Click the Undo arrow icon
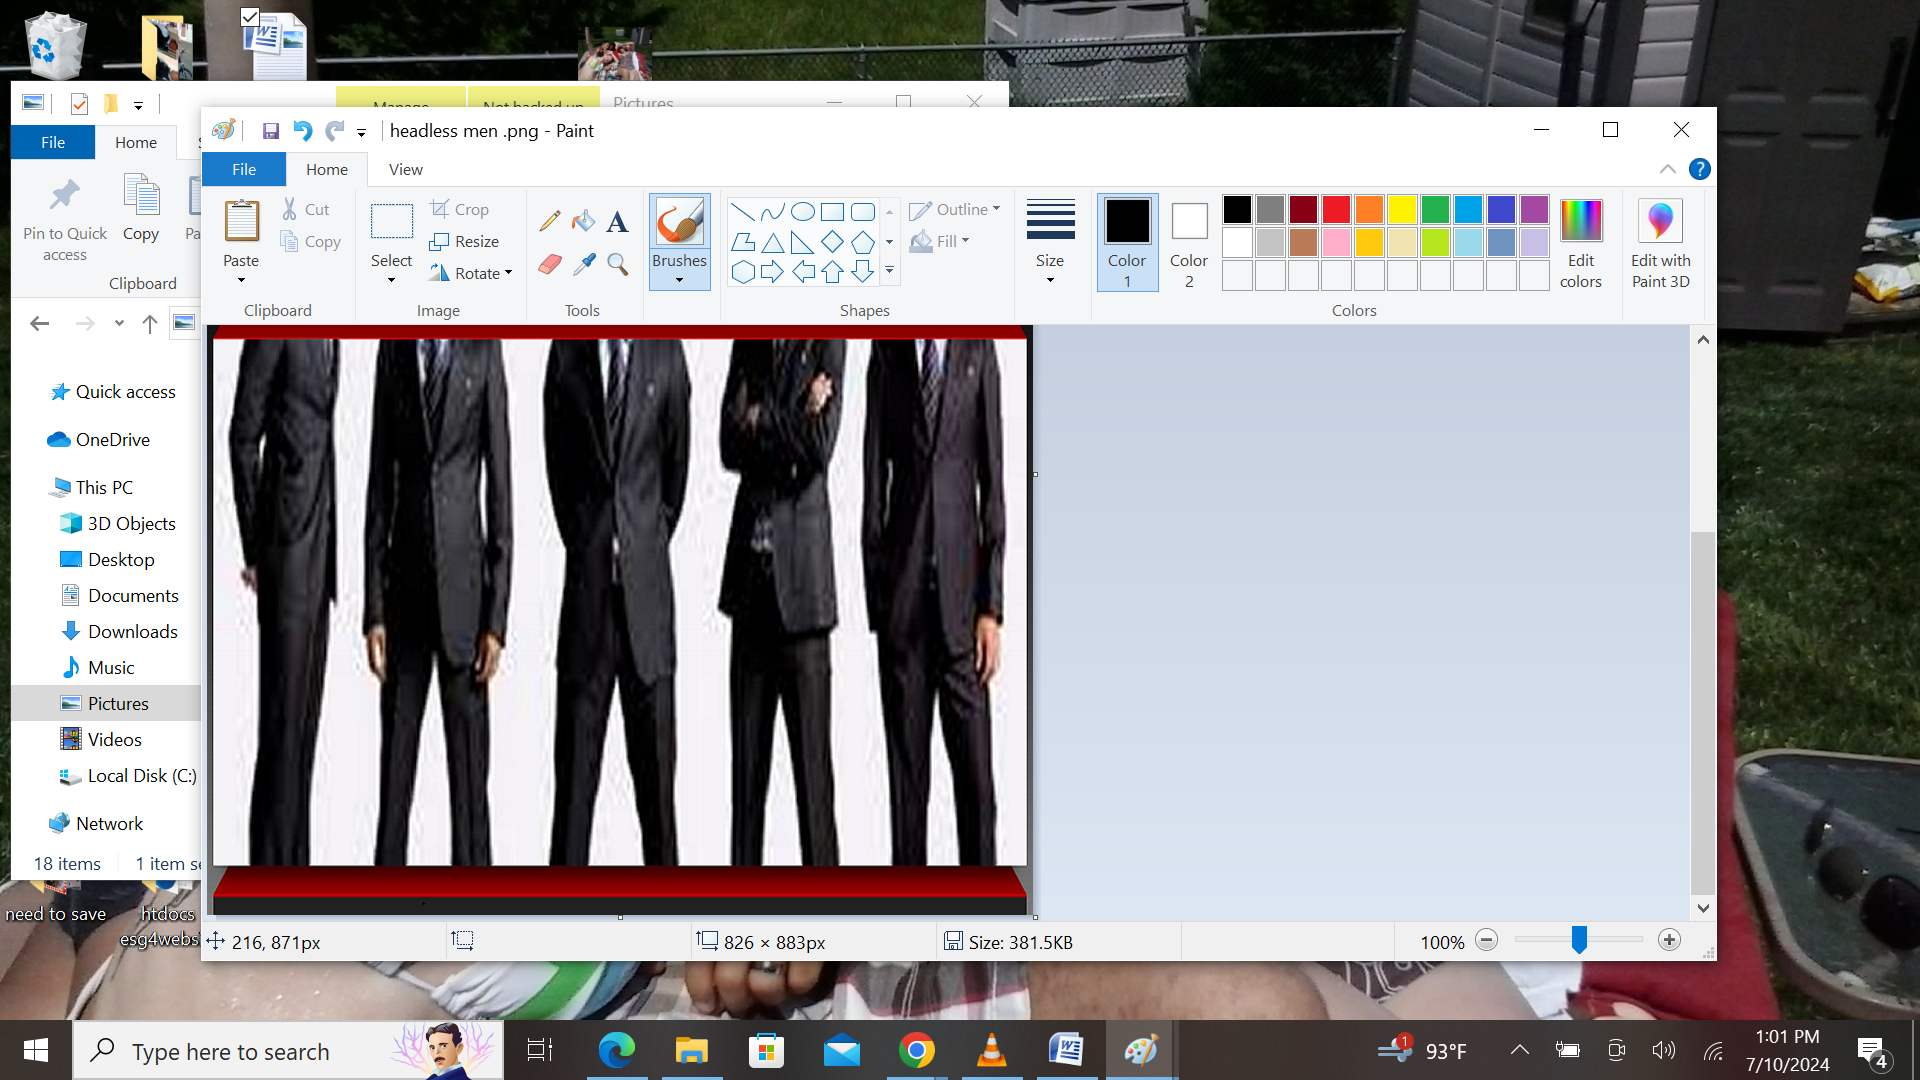 pos(302,131)
